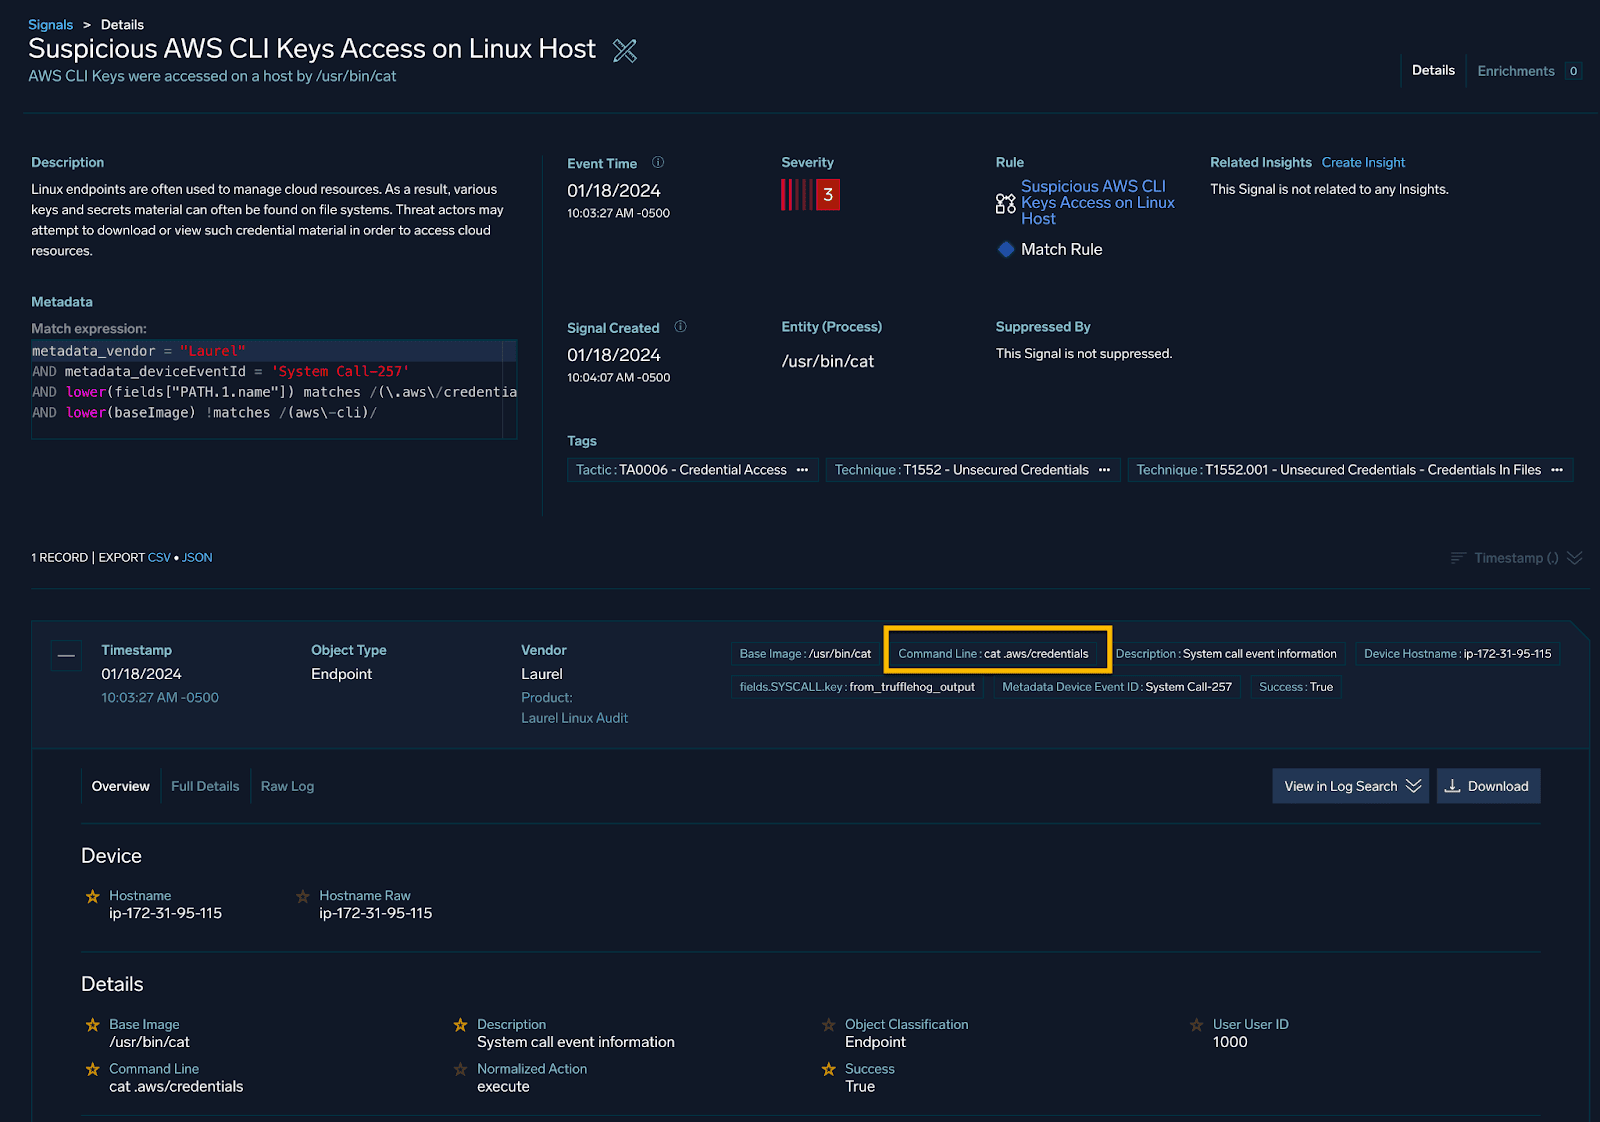The image size is (1600, 1122).
Task: Toggle the star next to User User ID
Action: click(x=1196, y=1025)
